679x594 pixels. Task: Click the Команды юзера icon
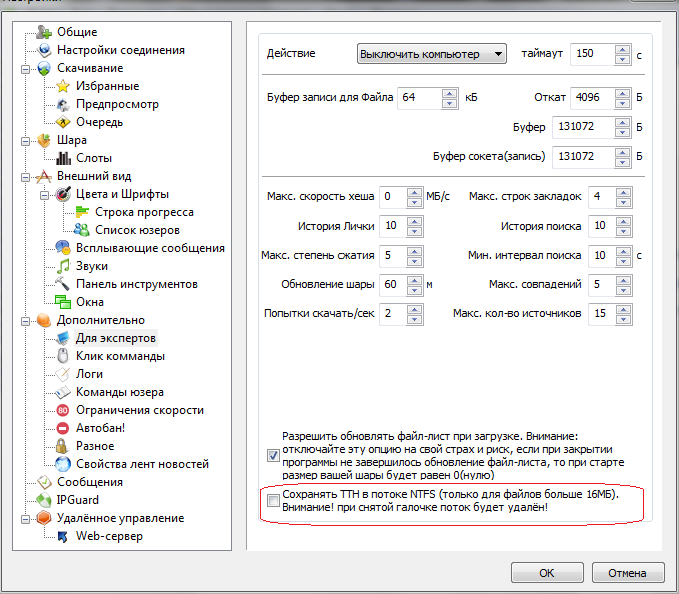pos(63,392)
